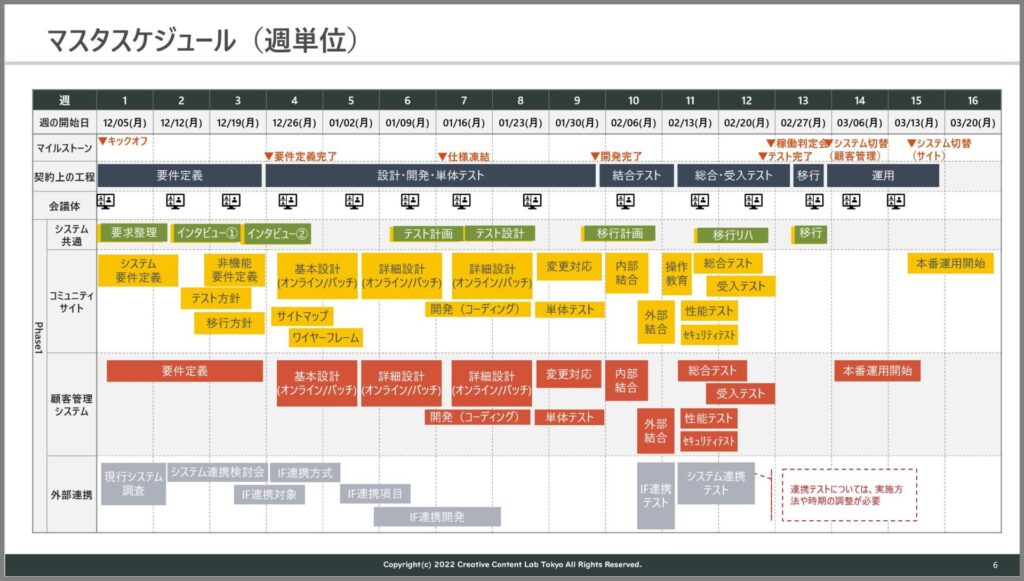Select the 02/06(月) week header cell
This screenshot has height=581, width=1024.
coord(632,120)
